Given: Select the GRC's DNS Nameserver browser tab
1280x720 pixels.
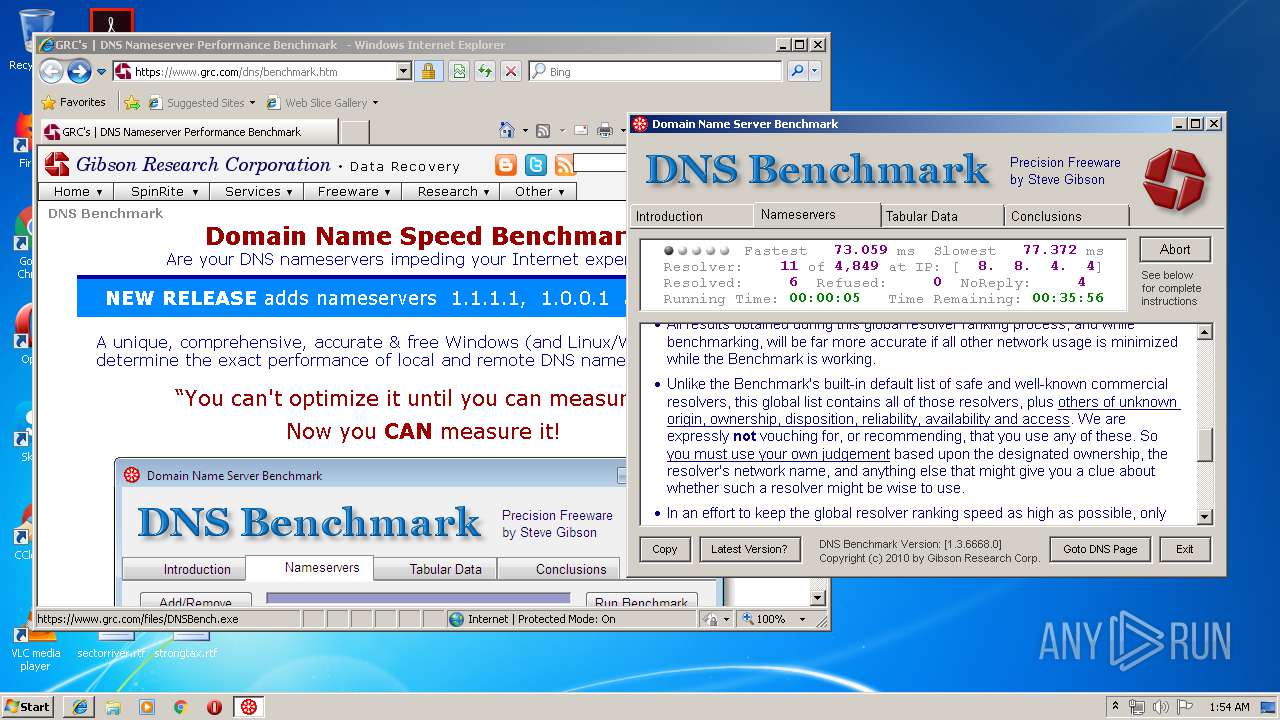Looking at the screenshot, I should tap(188, 131).
